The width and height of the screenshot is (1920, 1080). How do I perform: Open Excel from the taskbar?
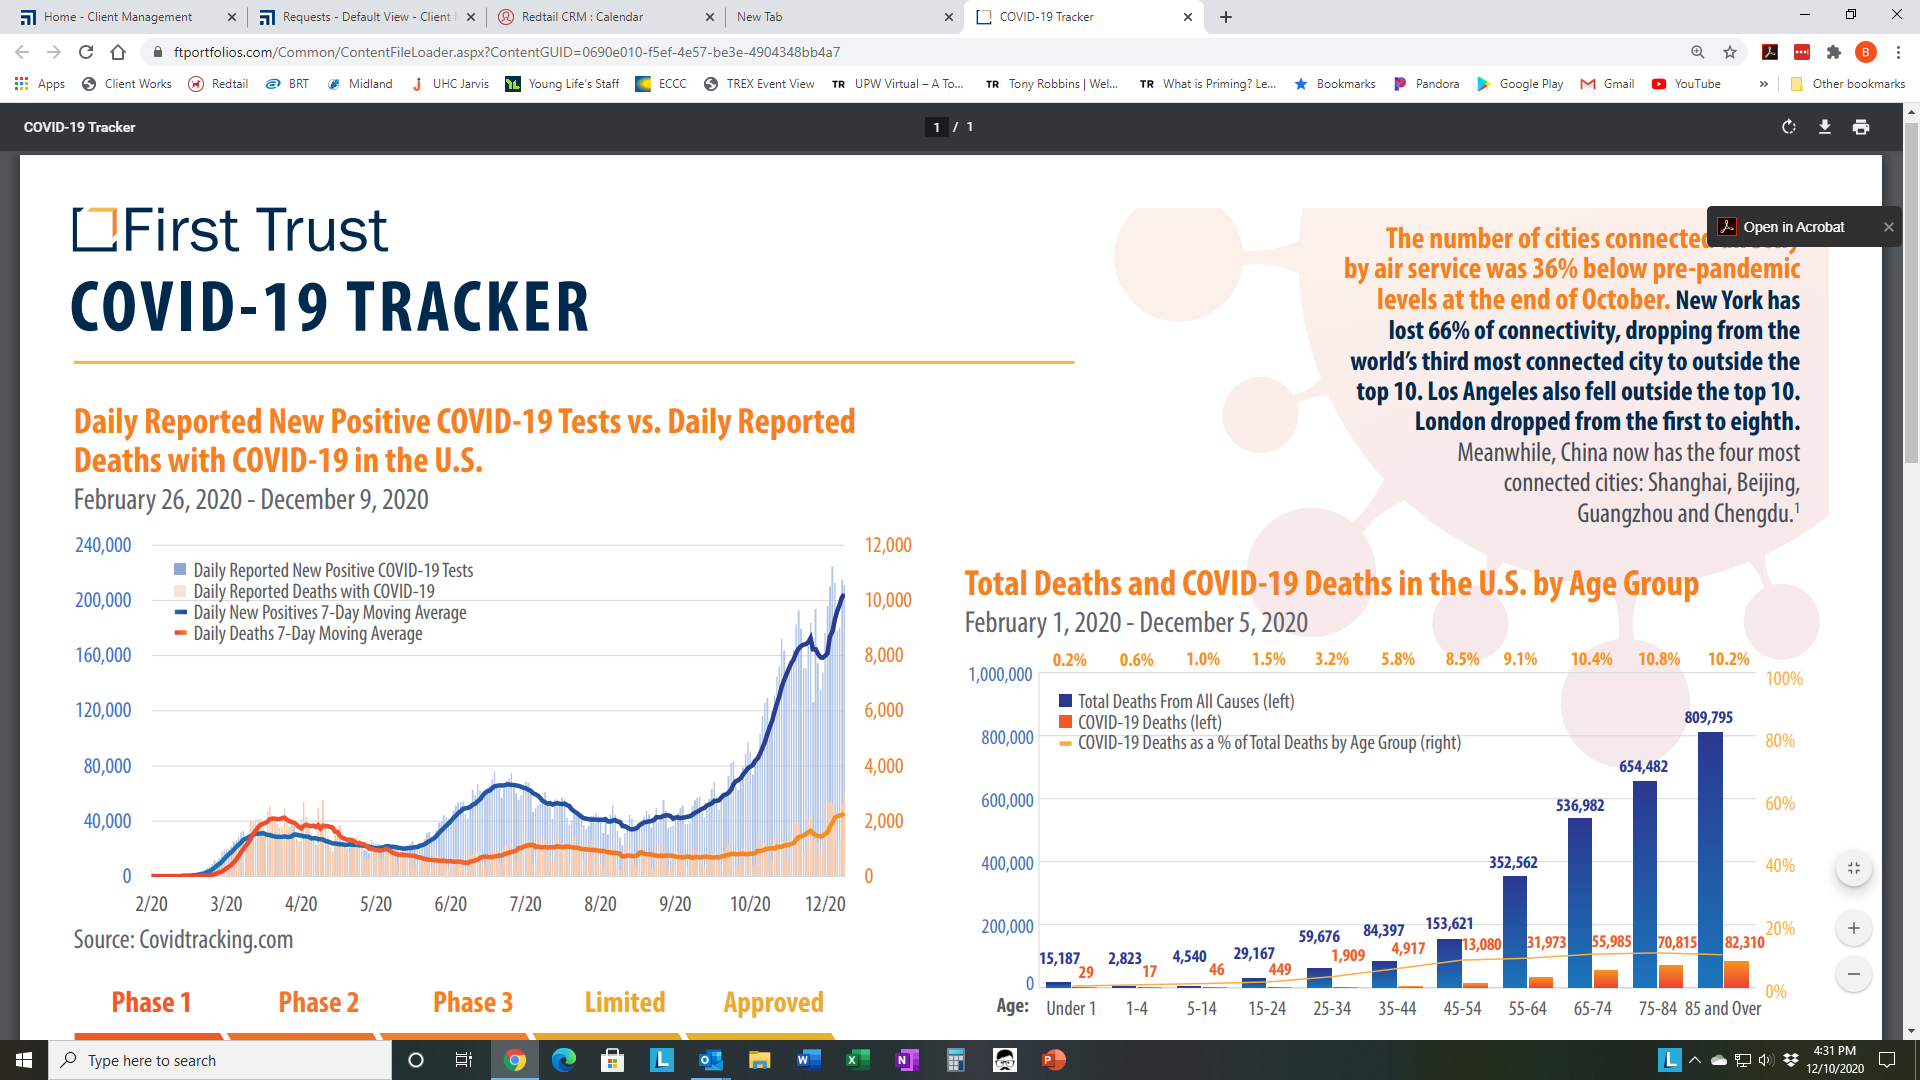[858, 1060]
